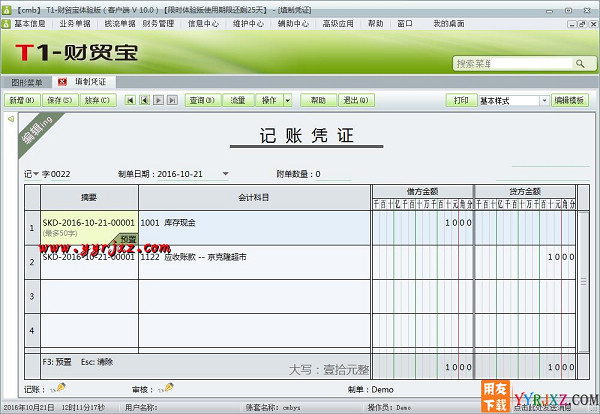
Task: Click the 帮助 toolbar button
Action: [318, 101]
